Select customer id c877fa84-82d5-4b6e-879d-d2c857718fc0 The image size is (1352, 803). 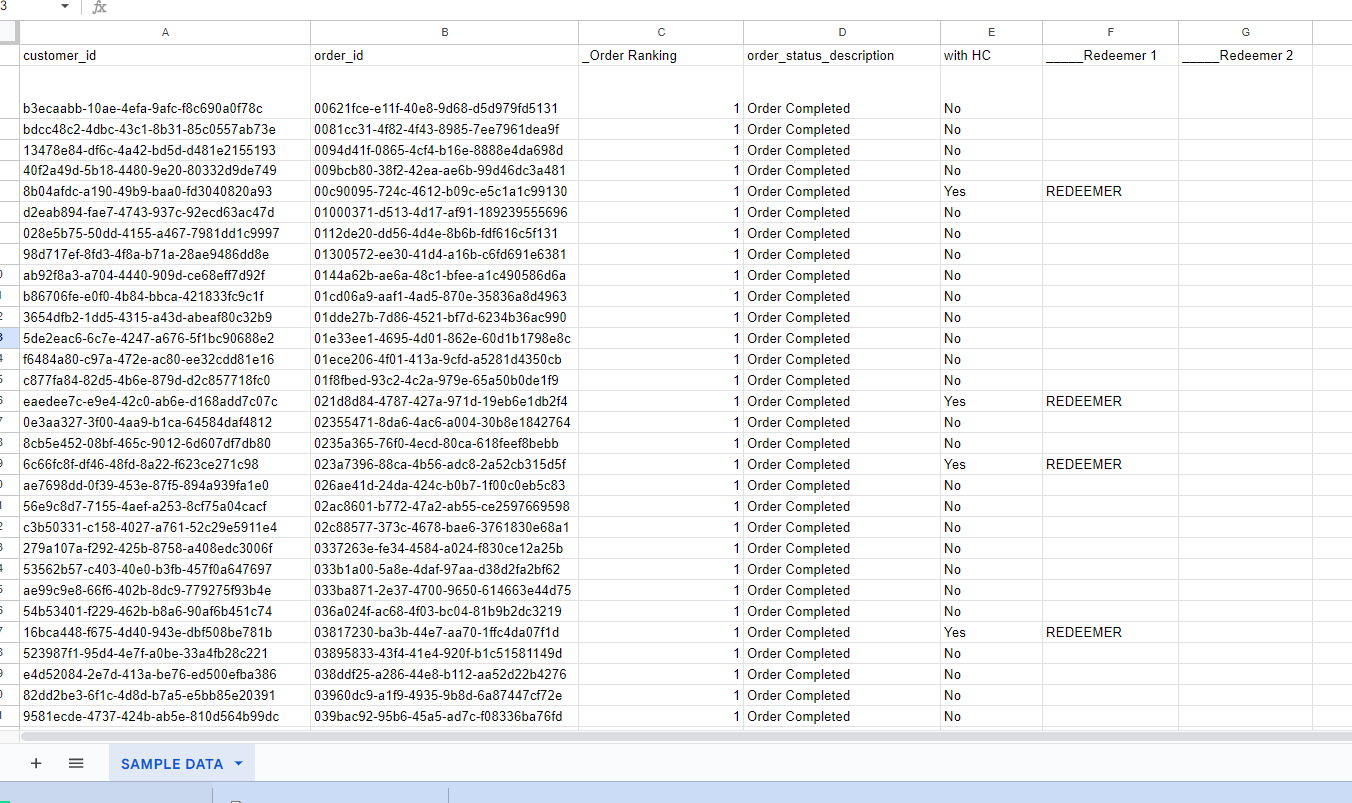(165, 380)
